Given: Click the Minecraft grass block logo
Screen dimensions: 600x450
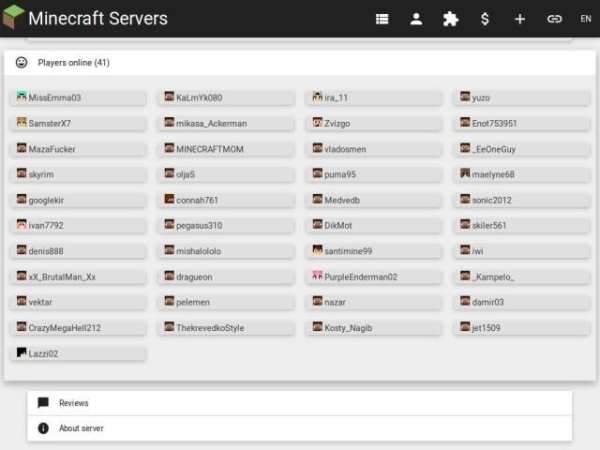Looking at the screenshot, I should 13,17.
